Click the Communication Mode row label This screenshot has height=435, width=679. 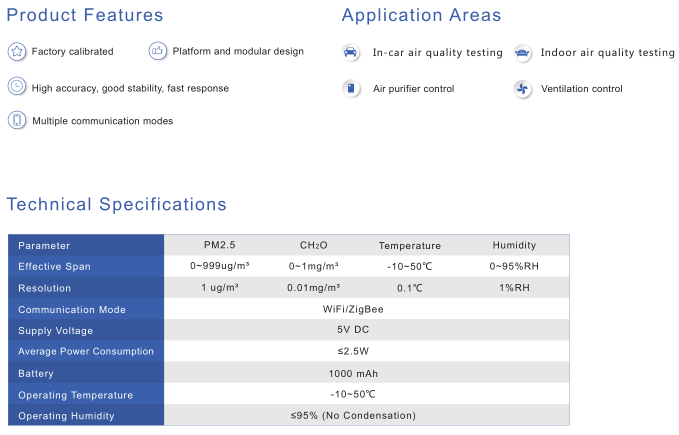pos(86,309)
